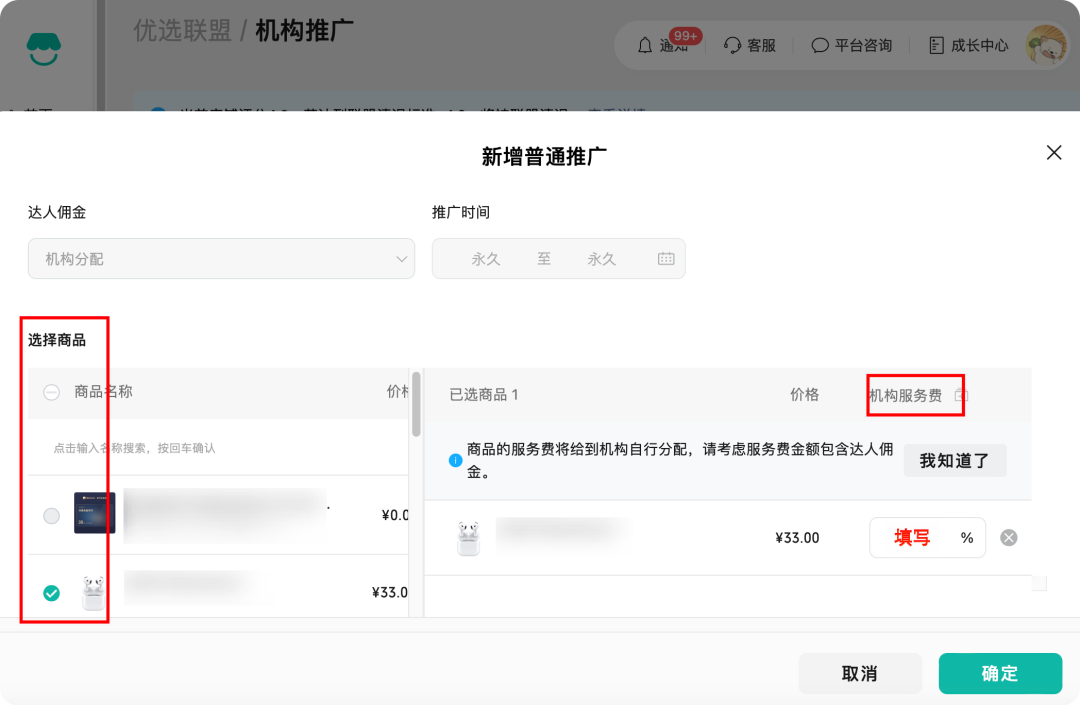Screen dimensions: 1080x705
Task: Click the 机构推广 breadcrumb title
Action: (304, 31)
